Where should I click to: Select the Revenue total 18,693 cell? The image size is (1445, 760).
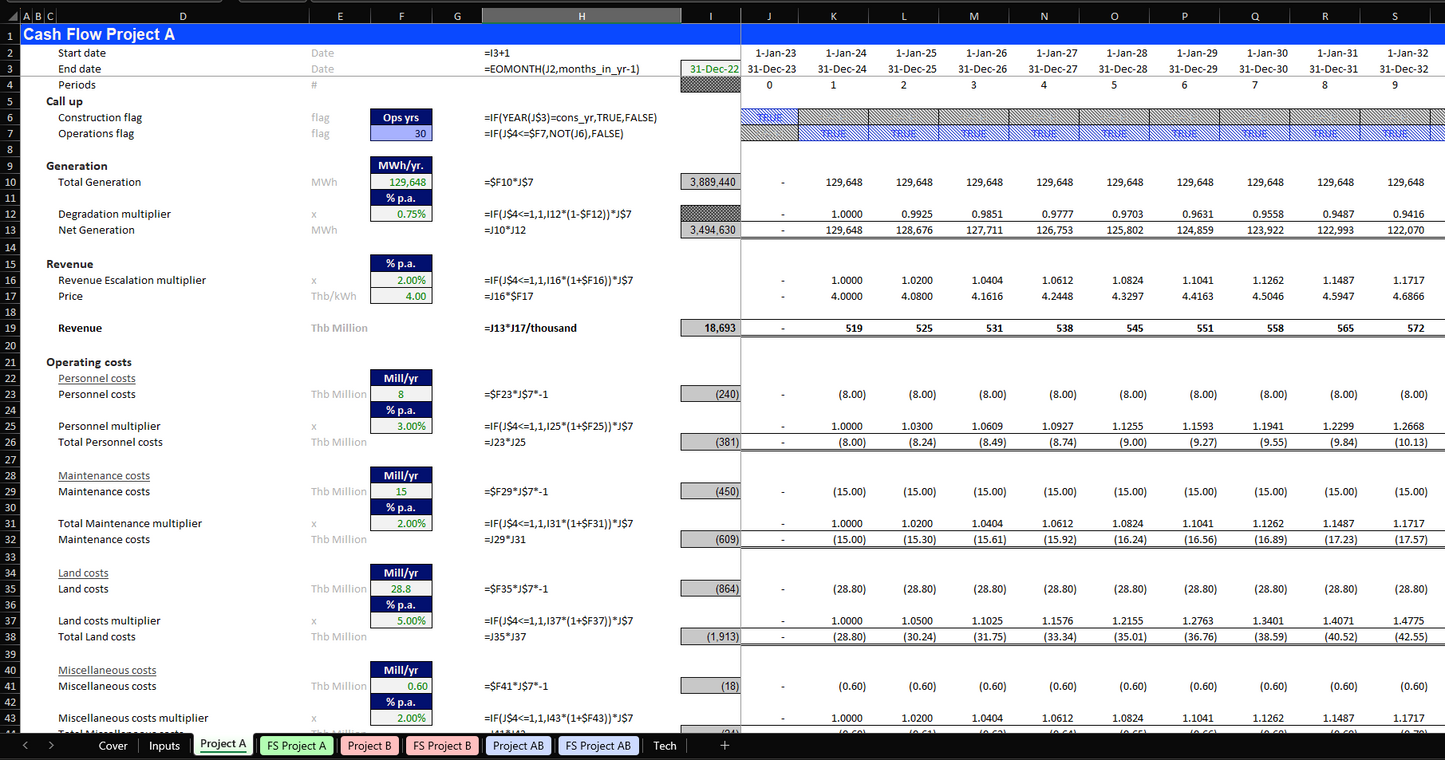click(x=710, y=328)
